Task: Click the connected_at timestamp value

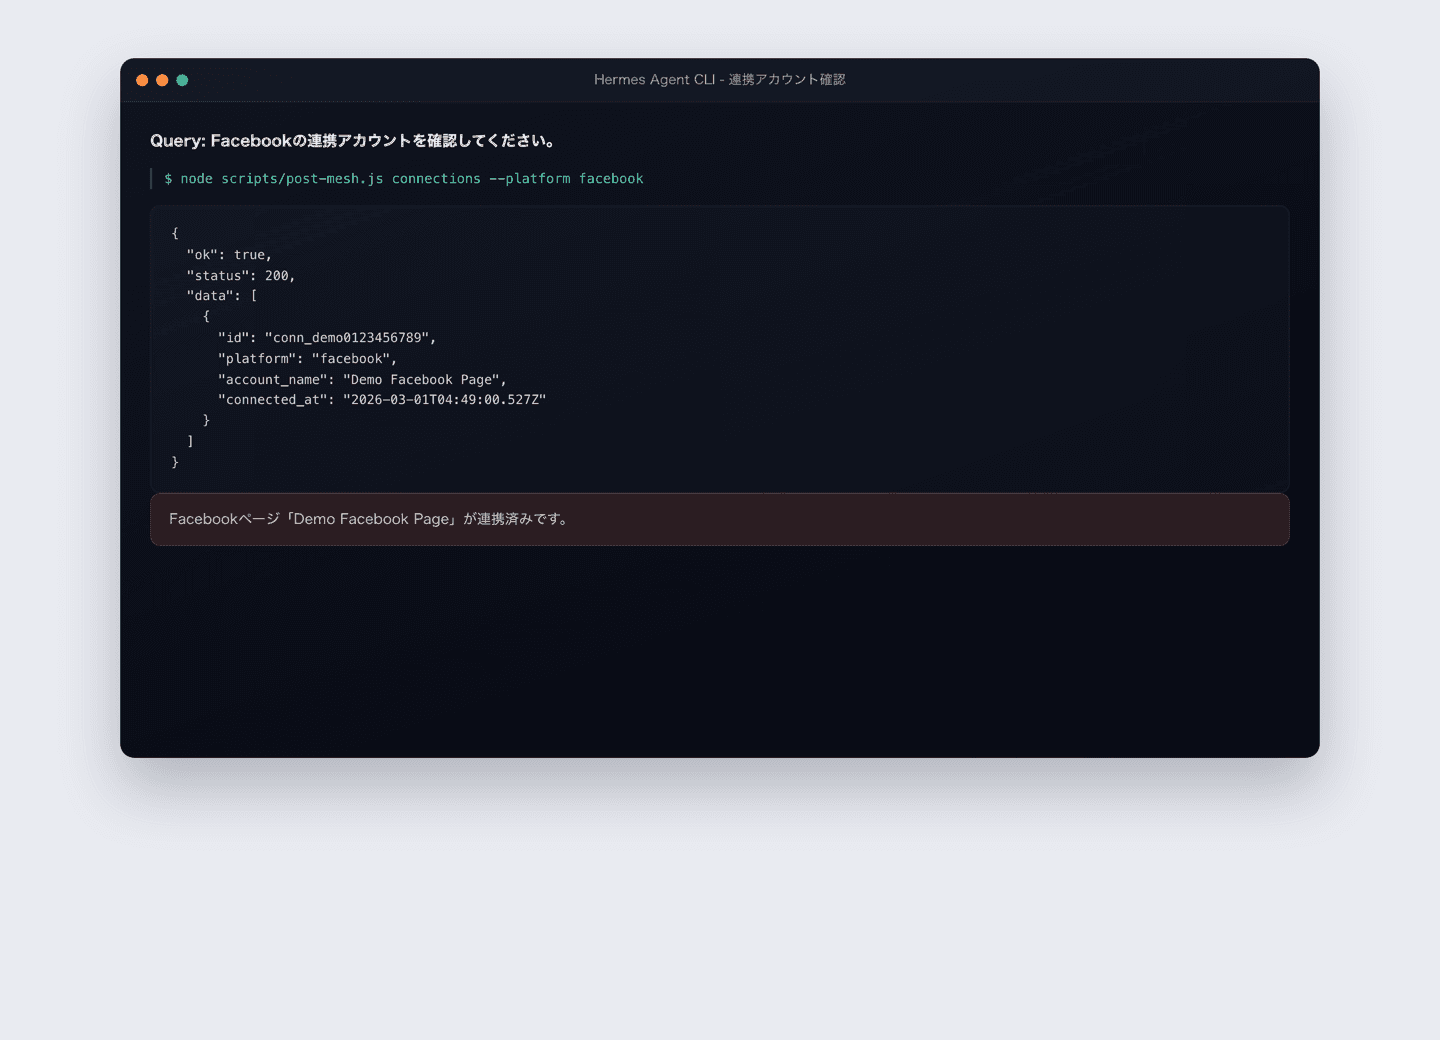Action: pos(445,400)
